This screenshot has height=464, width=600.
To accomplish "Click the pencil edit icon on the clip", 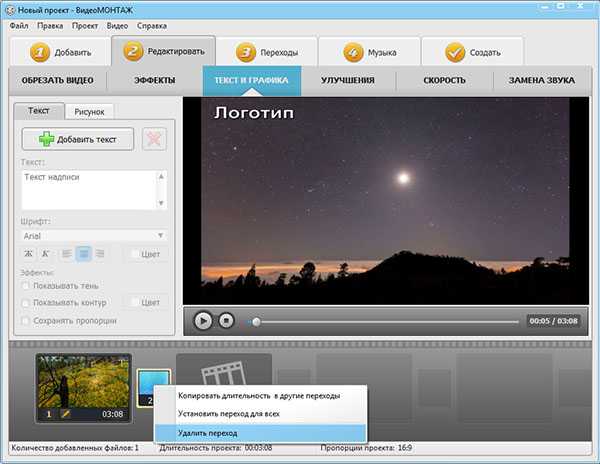I will [65, 413].
